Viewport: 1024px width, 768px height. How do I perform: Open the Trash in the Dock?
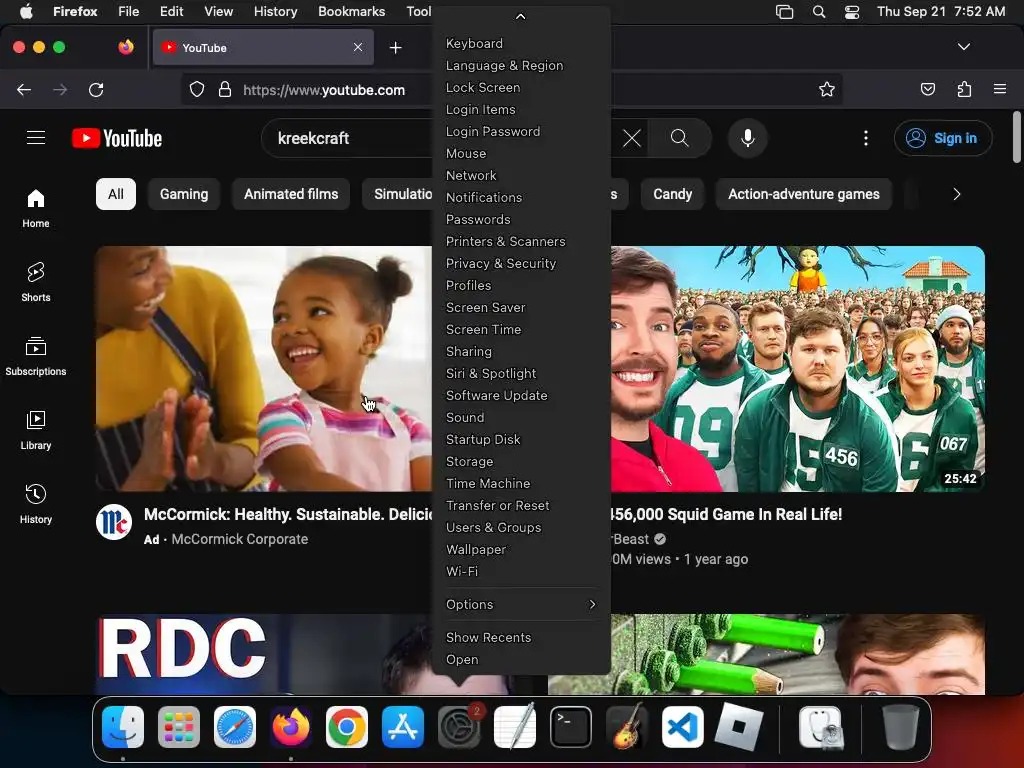900,727
